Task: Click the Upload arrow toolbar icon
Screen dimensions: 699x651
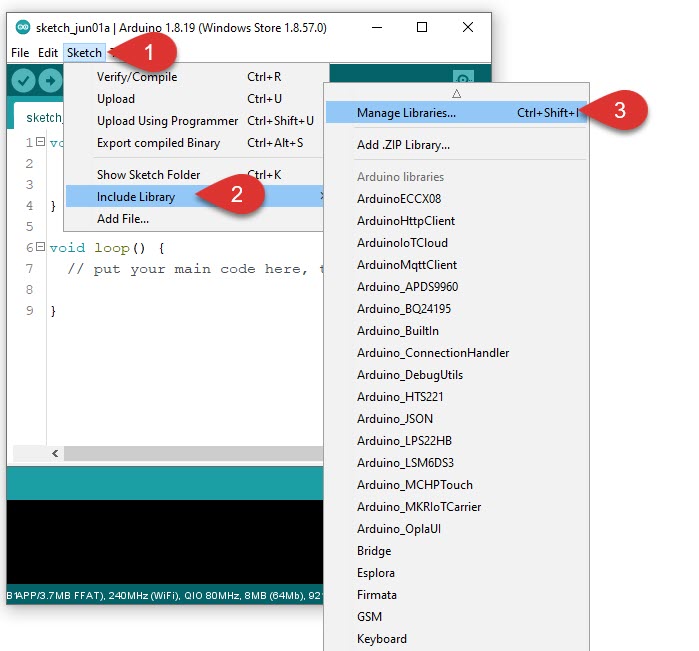Action: coord(49,81)
